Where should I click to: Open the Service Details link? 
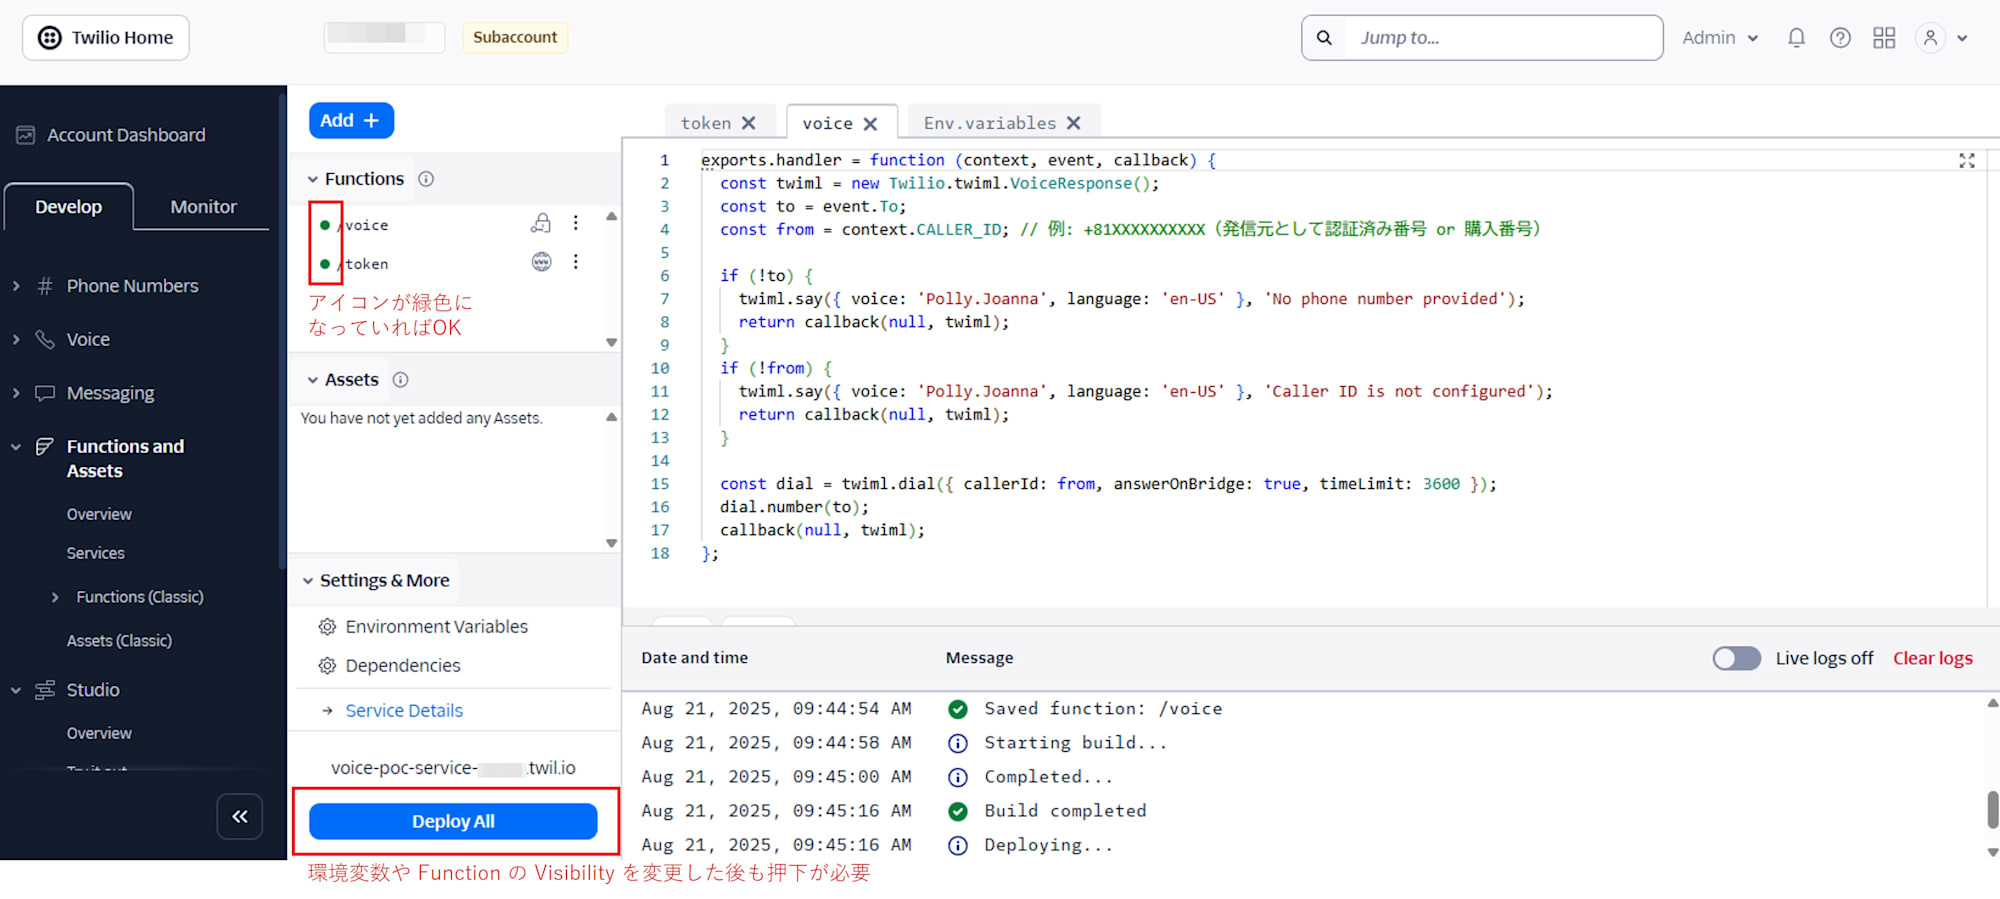pyautogui.click(x=404, y=711)
